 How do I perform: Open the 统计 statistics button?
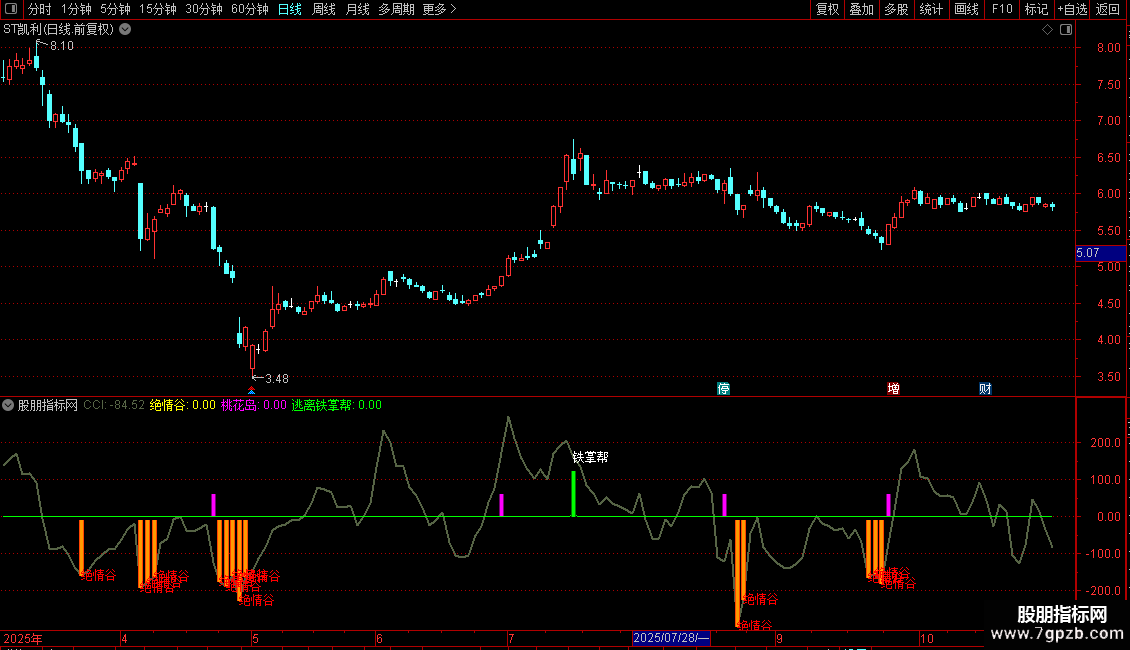[930, 9]
